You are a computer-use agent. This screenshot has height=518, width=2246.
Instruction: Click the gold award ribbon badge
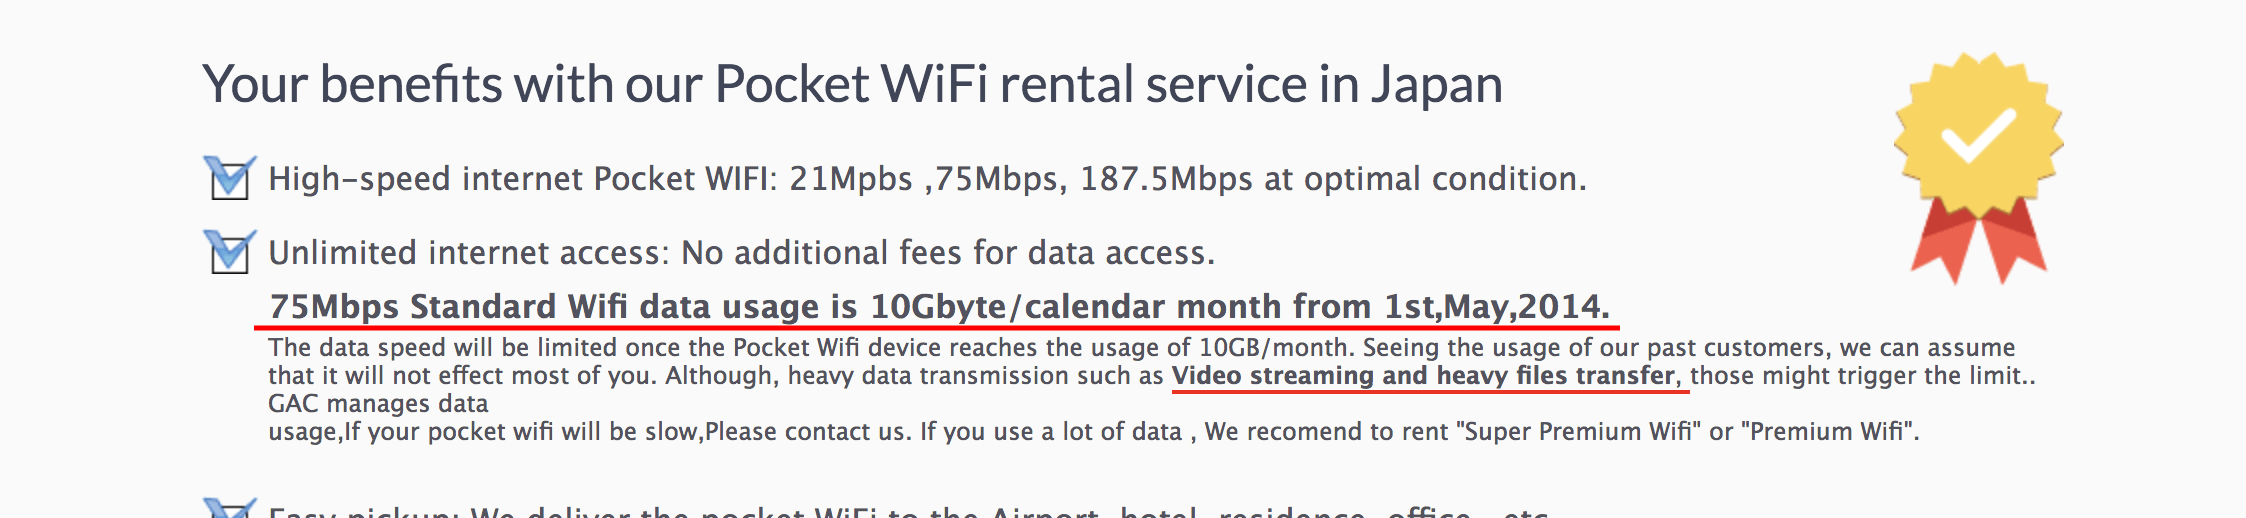(1979, 167)
